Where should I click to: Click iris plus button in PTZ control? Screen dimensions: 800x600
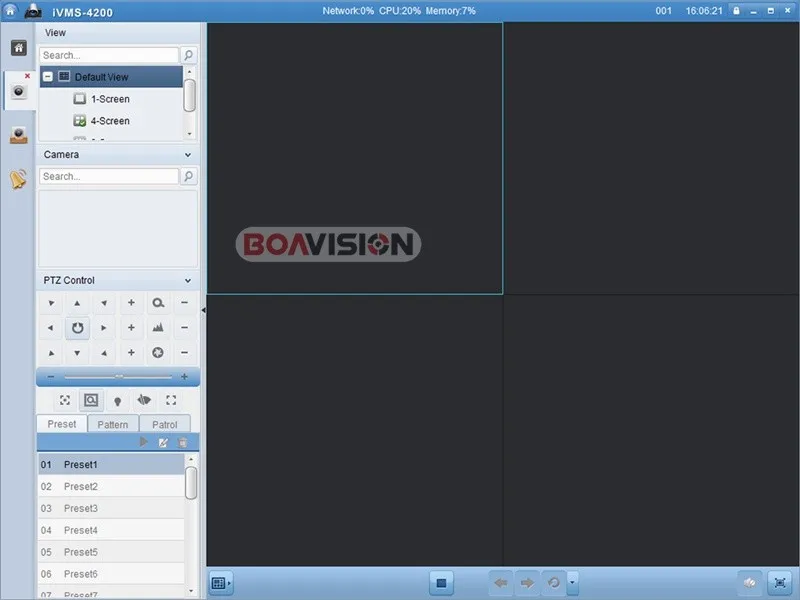click(x=131, y=353)
